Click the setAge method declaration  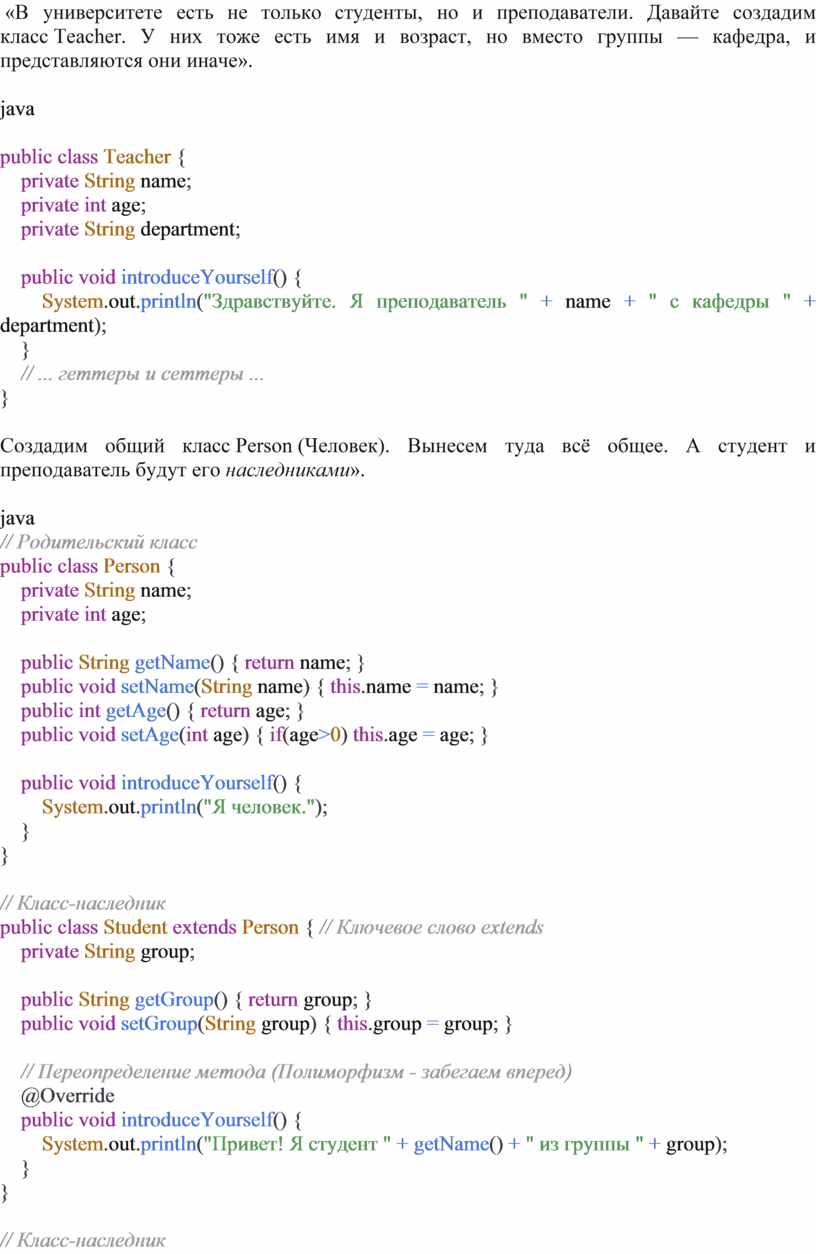(149, 735)
